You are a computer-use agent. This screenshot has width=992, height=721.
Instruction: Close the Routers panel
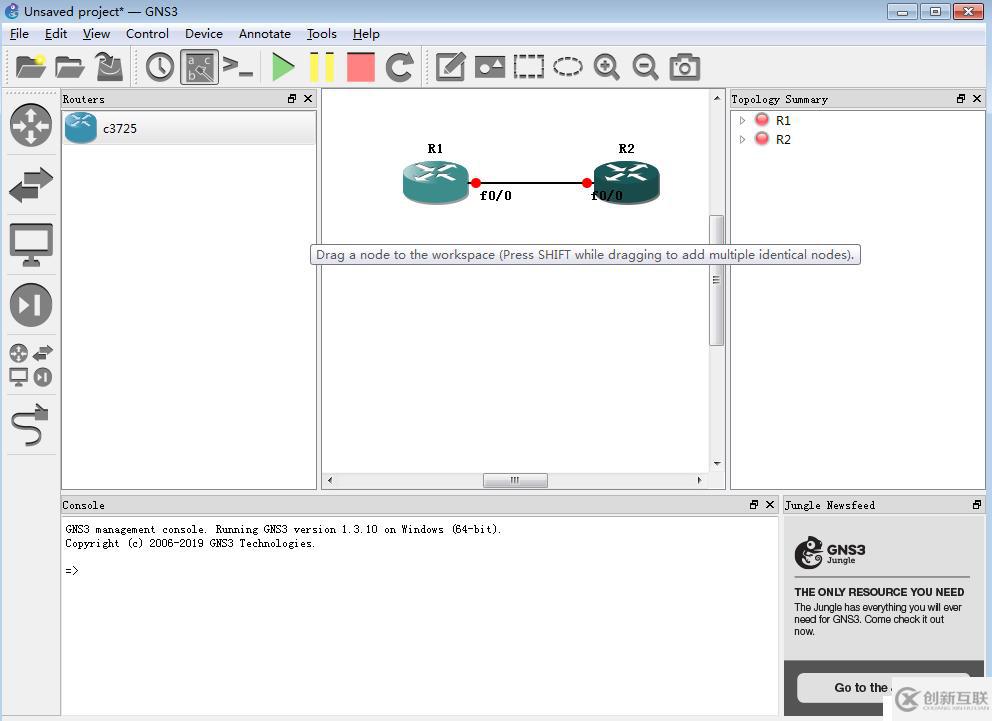point(308,99)
